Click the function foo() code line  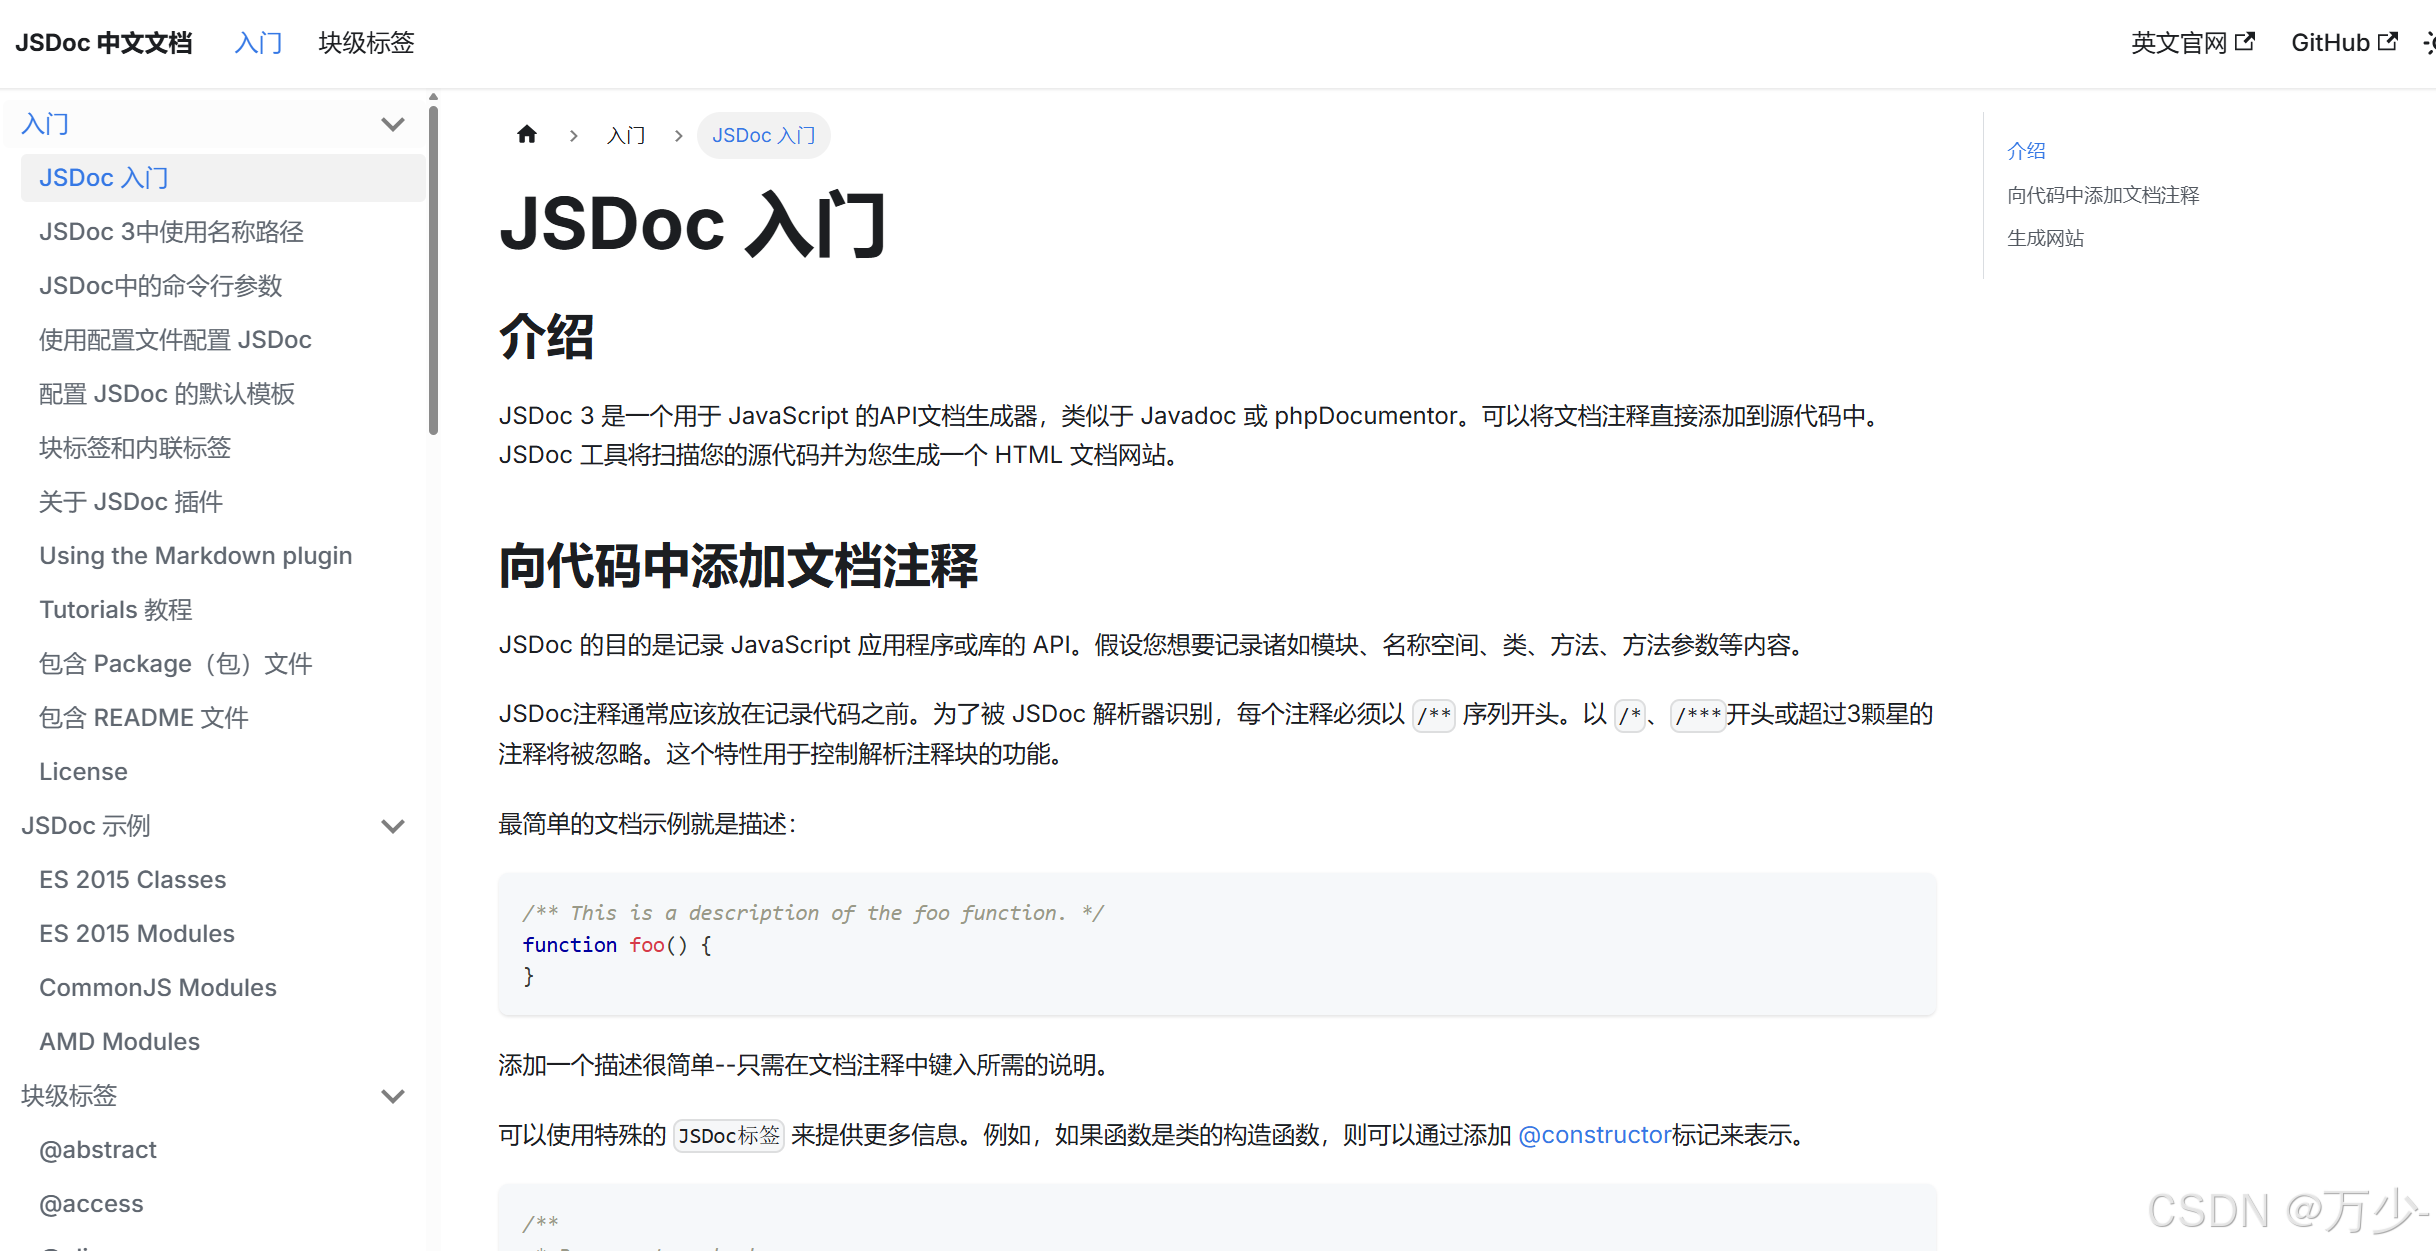tap(617, 945)
